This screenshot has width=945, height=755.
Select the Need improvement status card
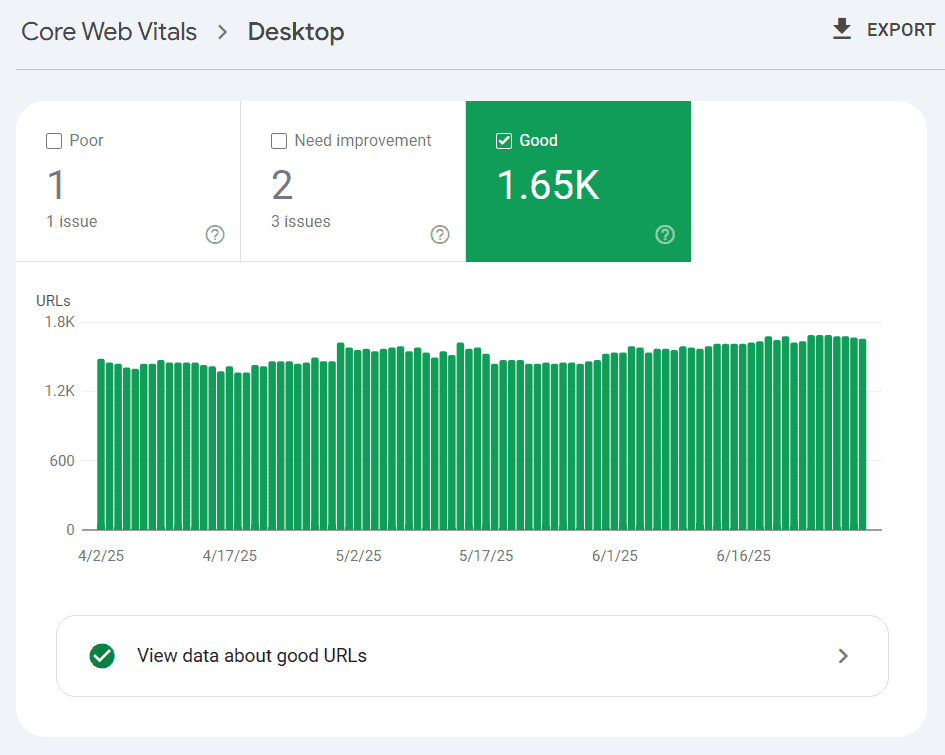[353, 181]
